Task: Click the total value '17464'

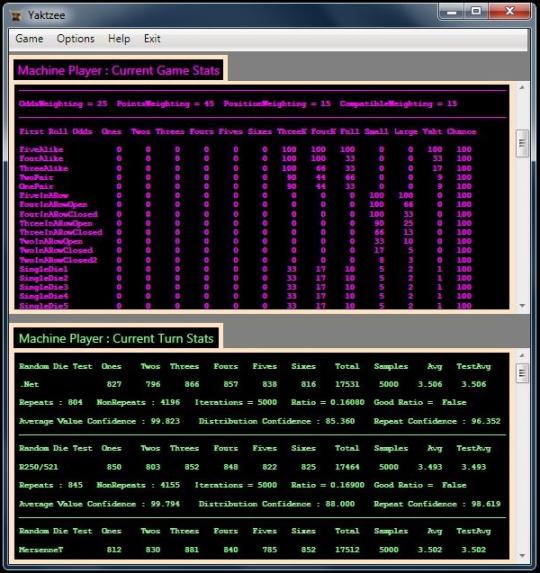Action: pyautogui.click(x=347, y=467)
